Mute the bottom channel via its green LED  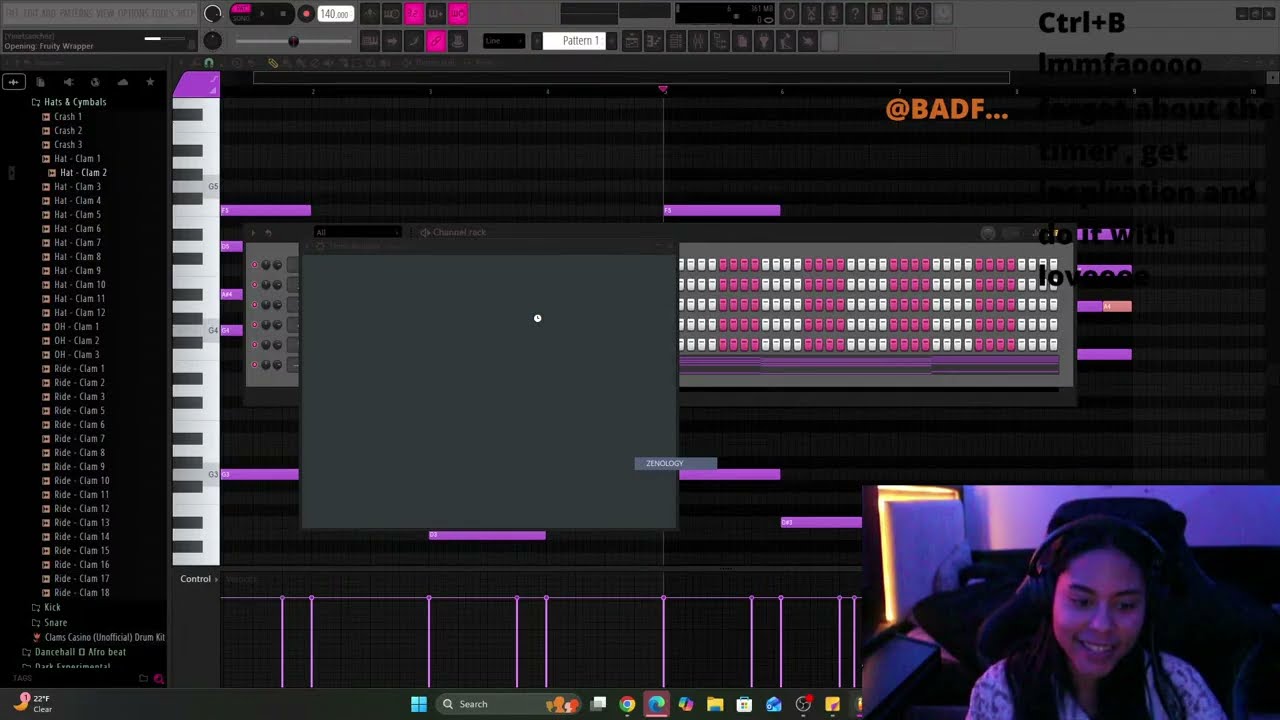point(254,365)
